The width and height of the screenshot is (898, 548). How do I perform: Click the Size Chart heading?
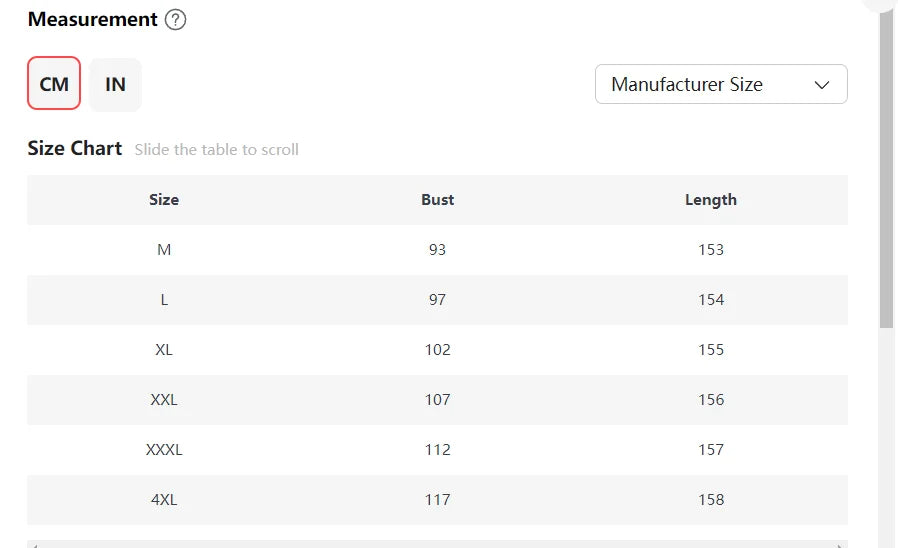coord(75,149)
